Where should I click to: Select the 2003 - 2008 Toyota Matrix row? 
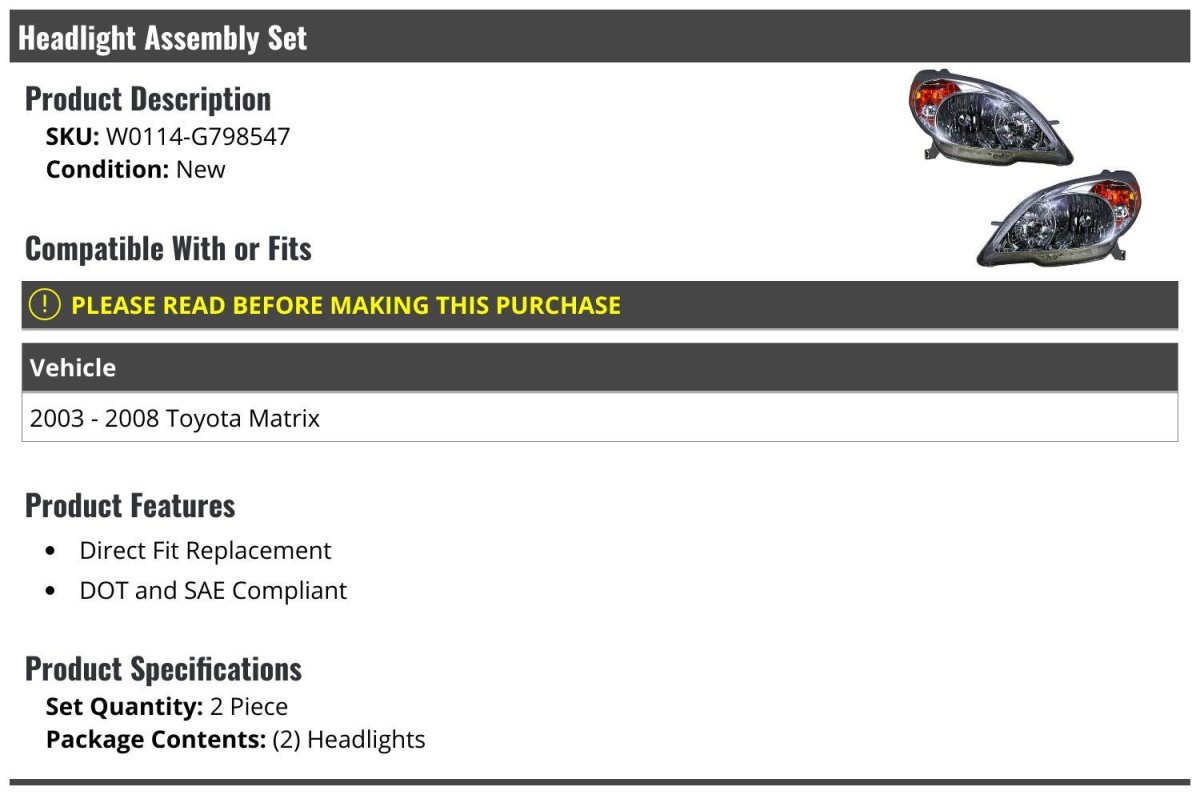coord(175,418)
